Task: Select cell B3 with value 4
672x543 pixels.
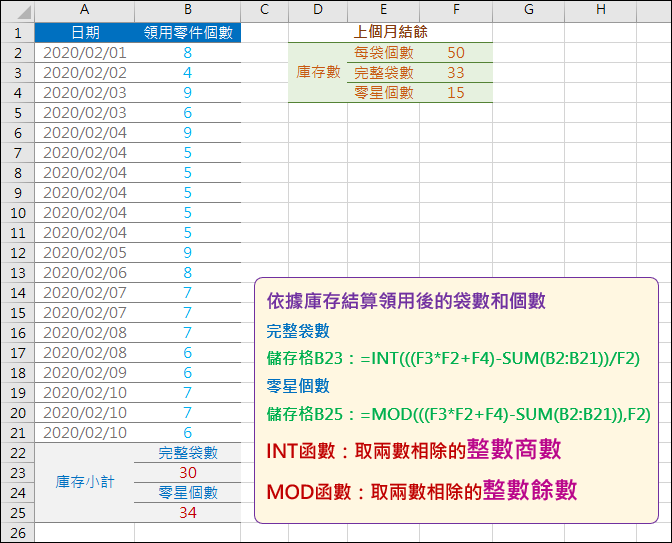Action: 188,73
